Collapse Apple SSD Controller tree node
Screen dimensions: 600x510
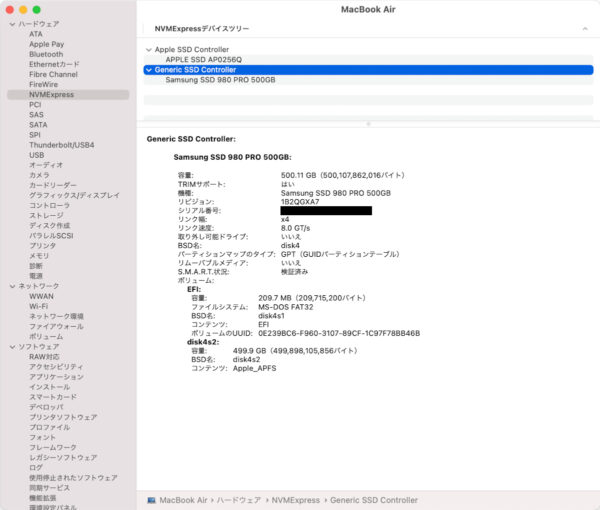point(149,50)
